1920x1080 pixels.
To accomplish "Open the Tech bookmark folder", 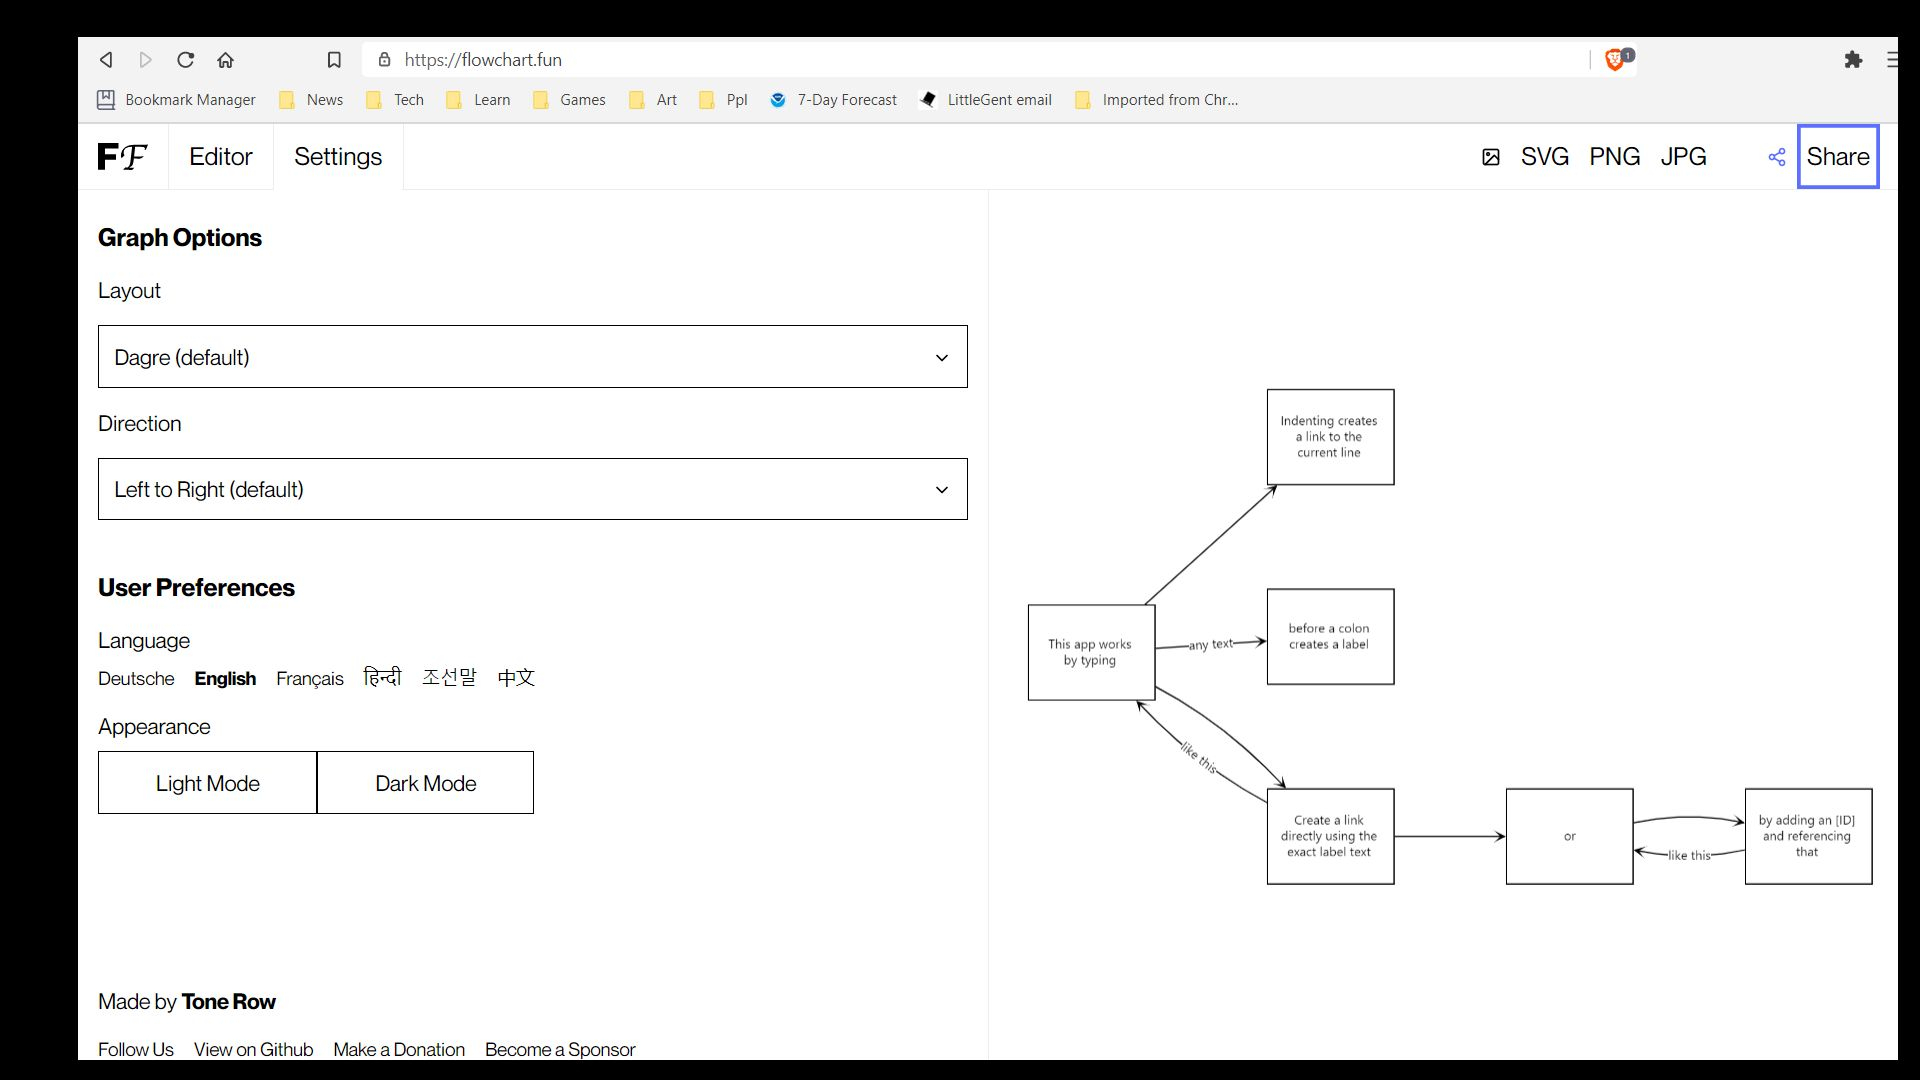I will pyautogui.click(x=395, y=100).
